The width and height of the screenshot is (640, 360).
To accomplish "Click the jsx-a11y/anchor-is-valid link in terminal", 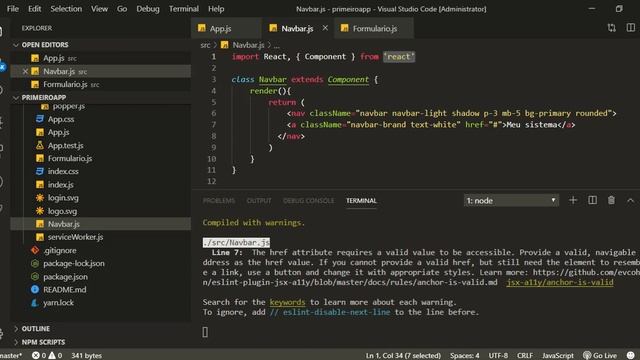I will [x=560, y=282].
